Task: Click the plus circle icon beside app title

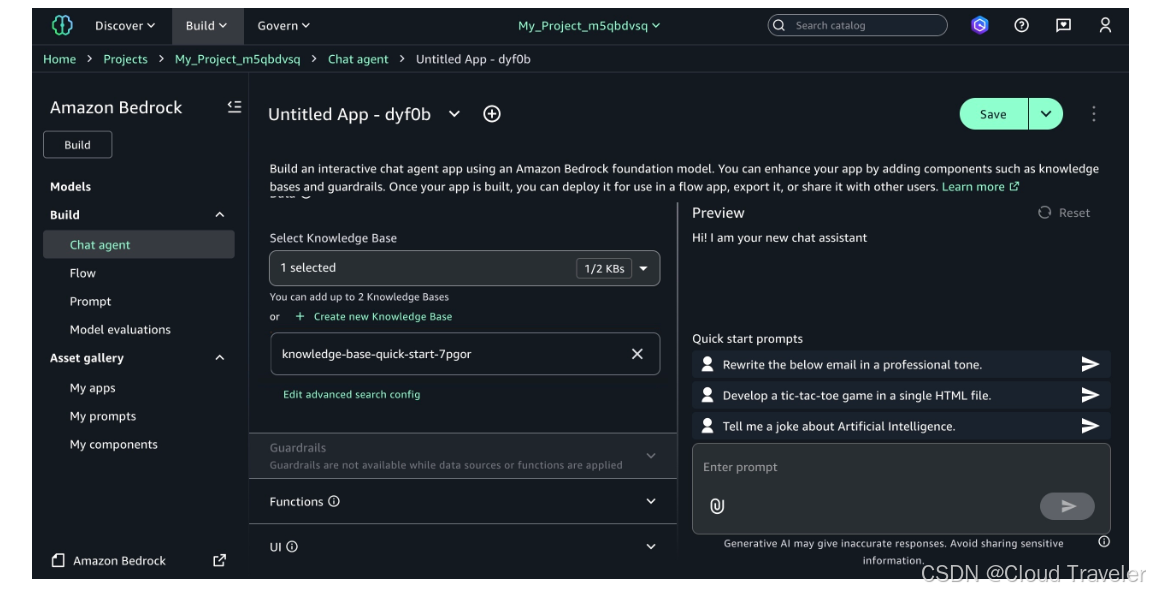Action: pos(492,114)
